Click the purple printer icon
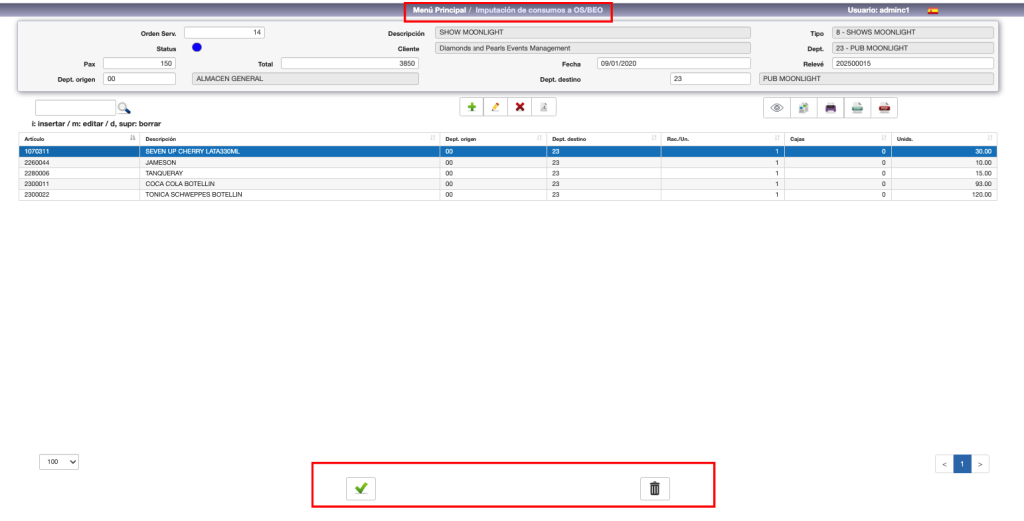The width and height of the screenshot is (1024, 521). click(x=830, y=108)
